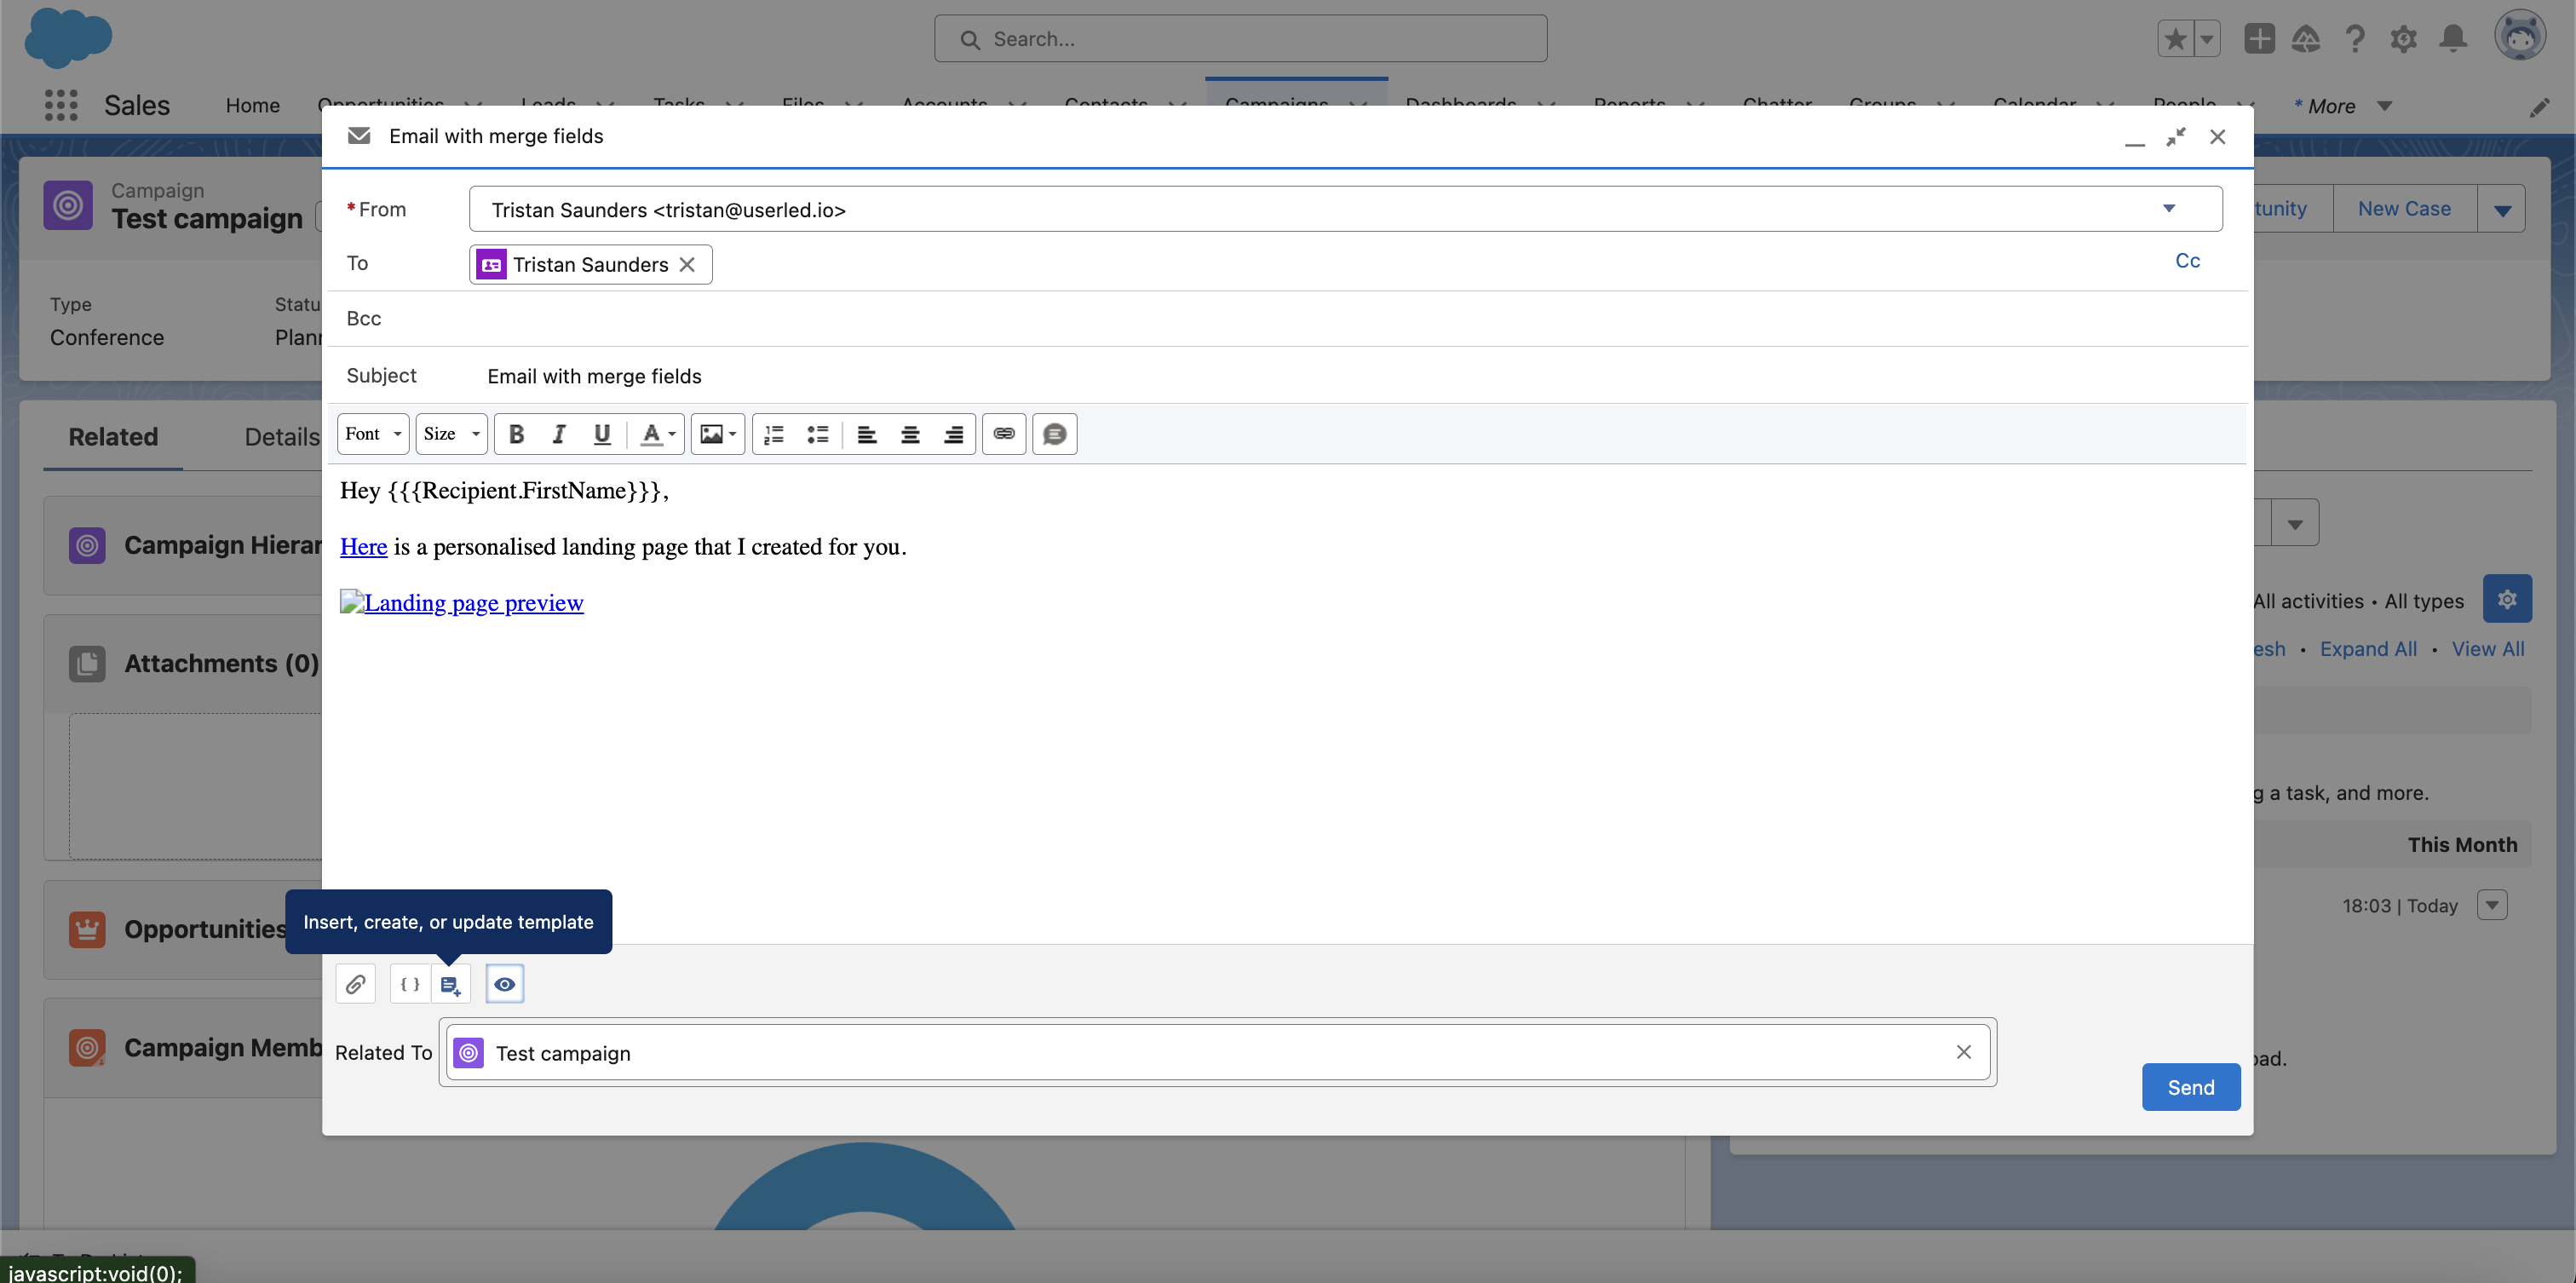Click the Cc link
The image size is (2576, 1283).
2187,261
